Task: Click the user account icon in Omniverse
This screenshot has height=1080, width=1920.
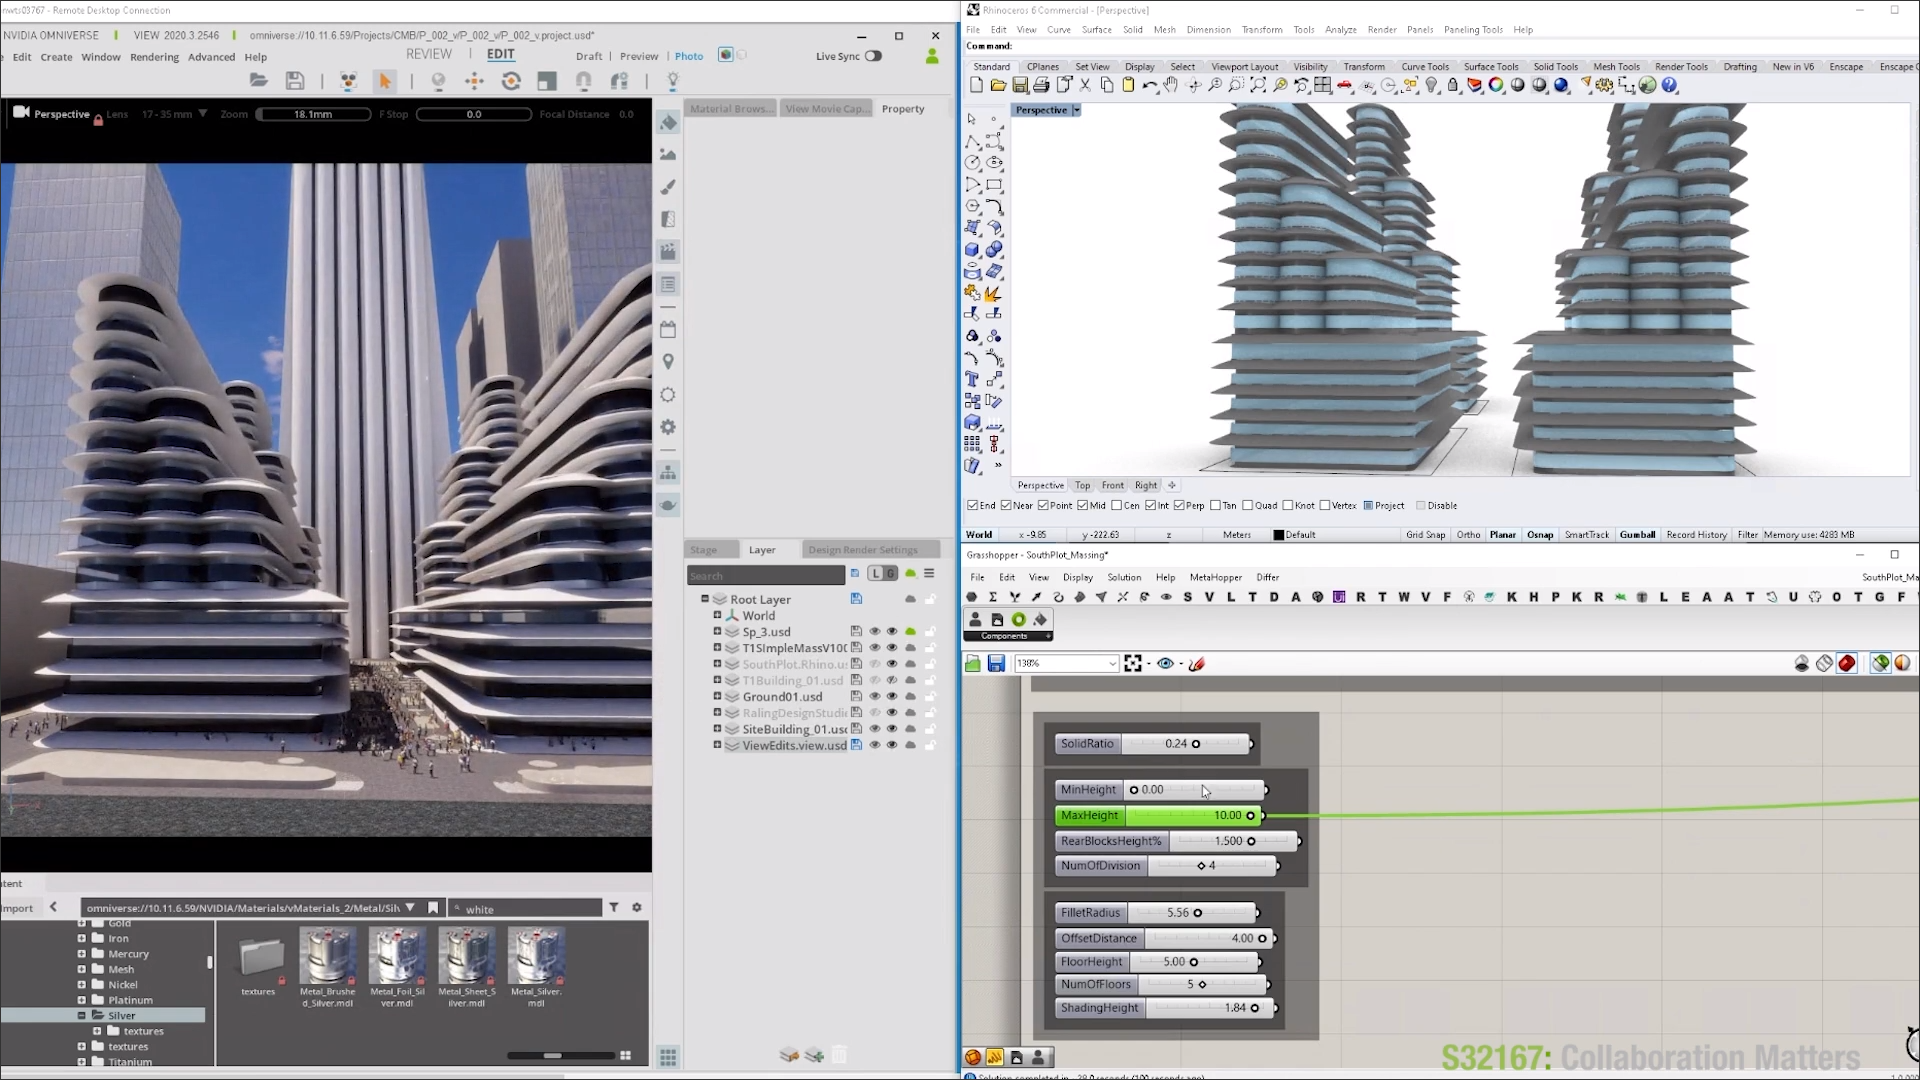Action: coord(932,57)
